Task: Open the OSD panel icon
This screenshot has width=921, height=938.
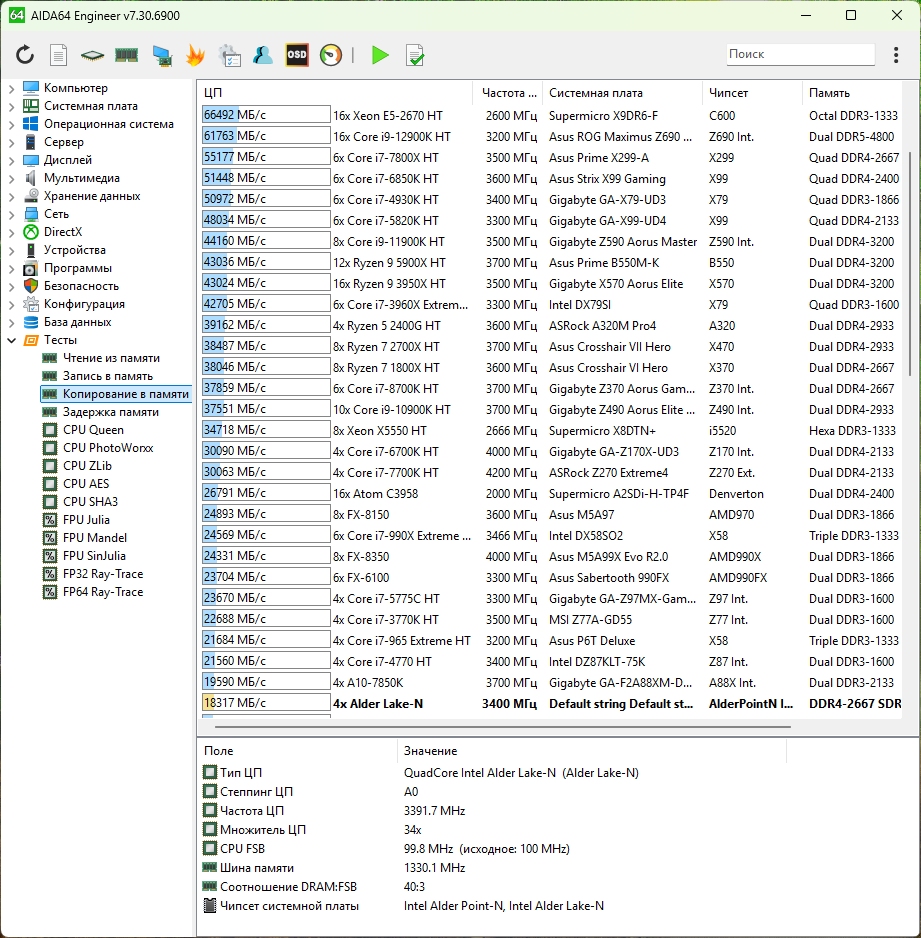Action: point(297,55)
